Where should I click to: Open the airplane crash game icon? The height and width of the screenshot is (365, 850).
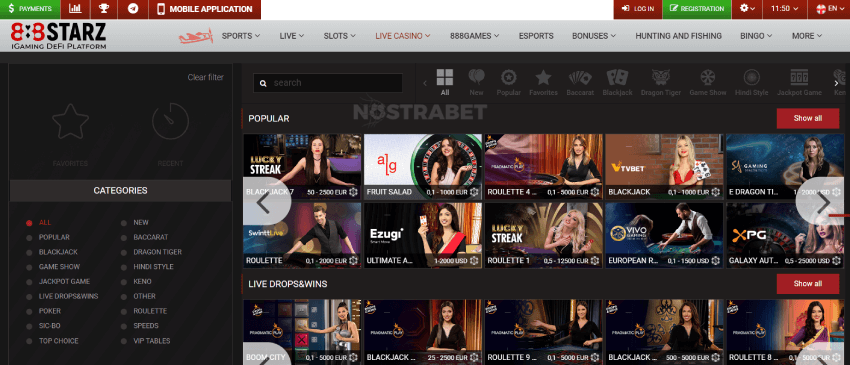point(196,36)
